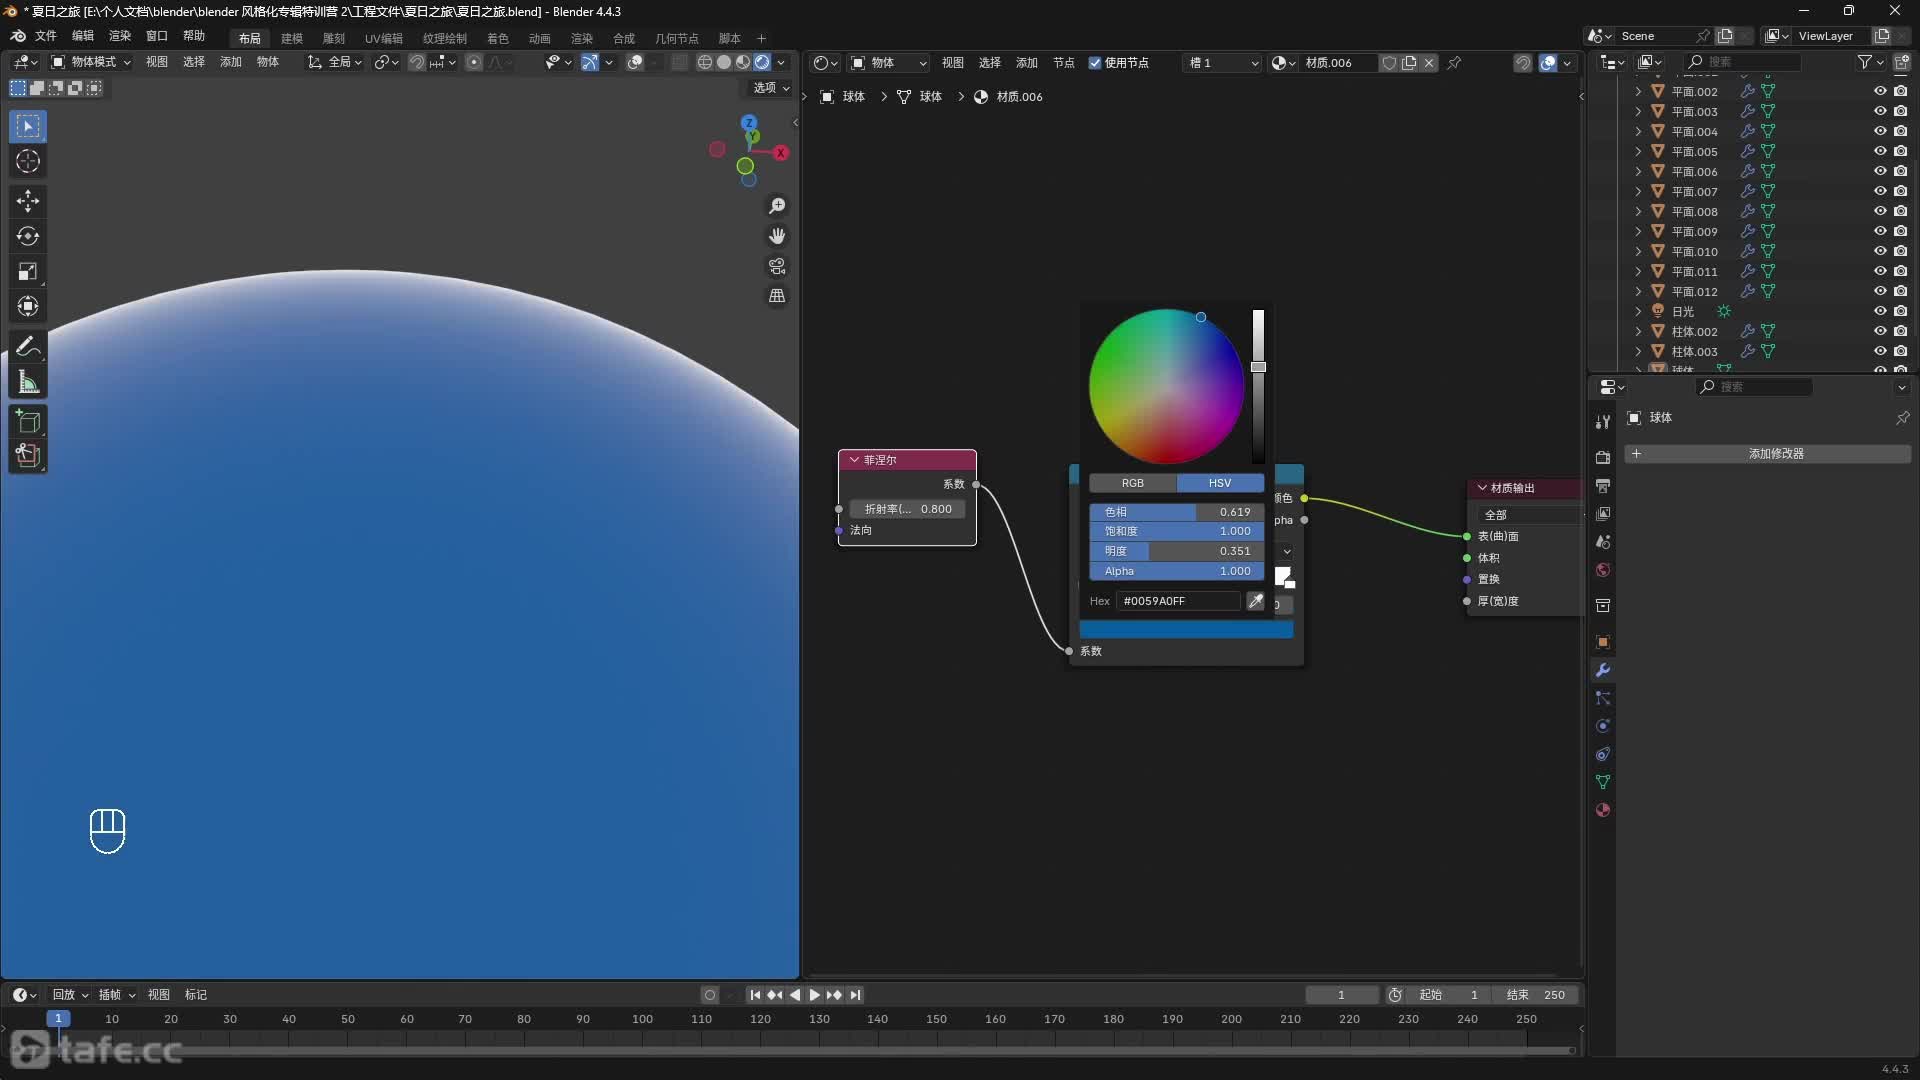Switch perspective/orthographic grid icon
The width and height of the screenshot is (1920, 1080).
(x=777, y=296)
